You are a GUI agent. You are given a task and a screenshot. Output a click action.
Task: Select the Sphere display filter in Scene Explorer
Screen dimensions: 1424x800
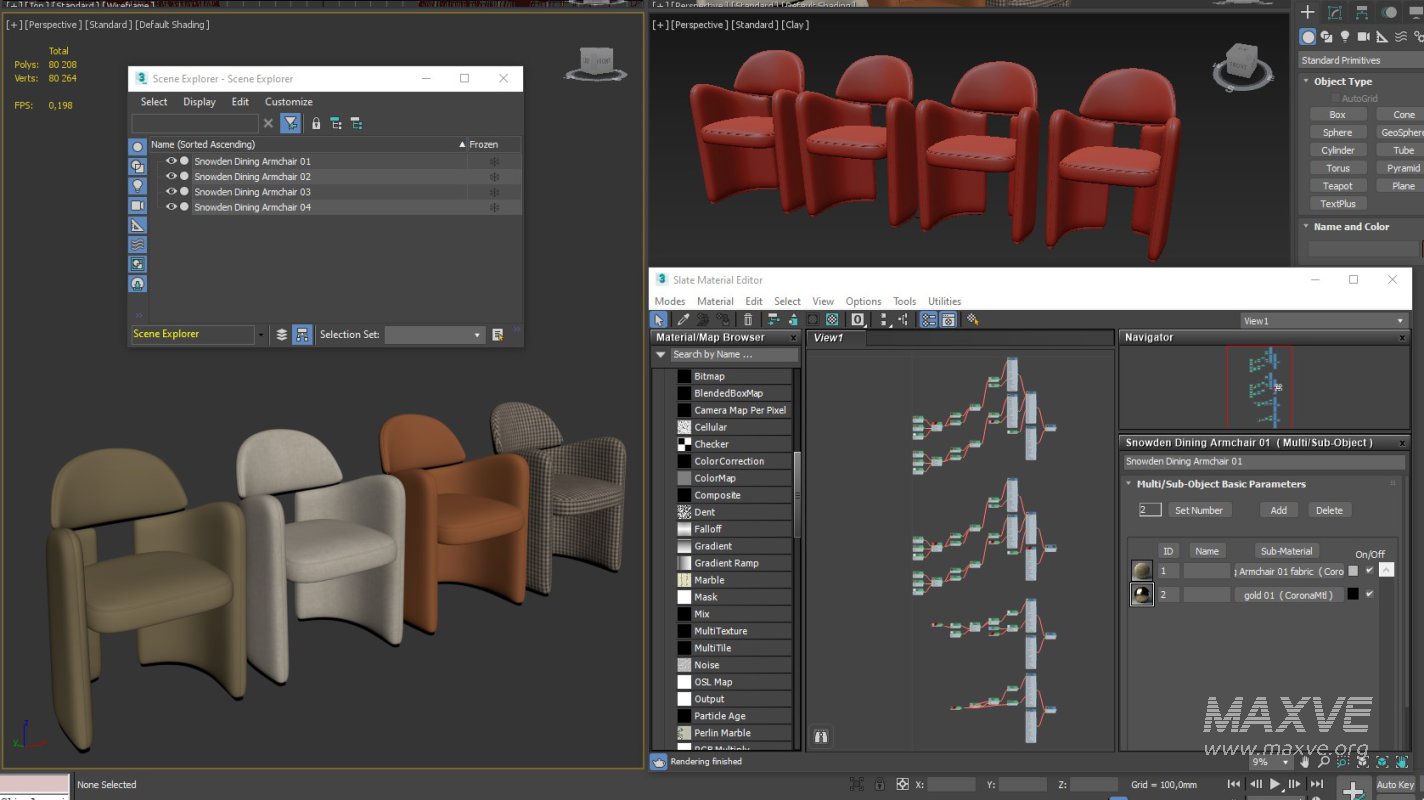click(137, 147)
